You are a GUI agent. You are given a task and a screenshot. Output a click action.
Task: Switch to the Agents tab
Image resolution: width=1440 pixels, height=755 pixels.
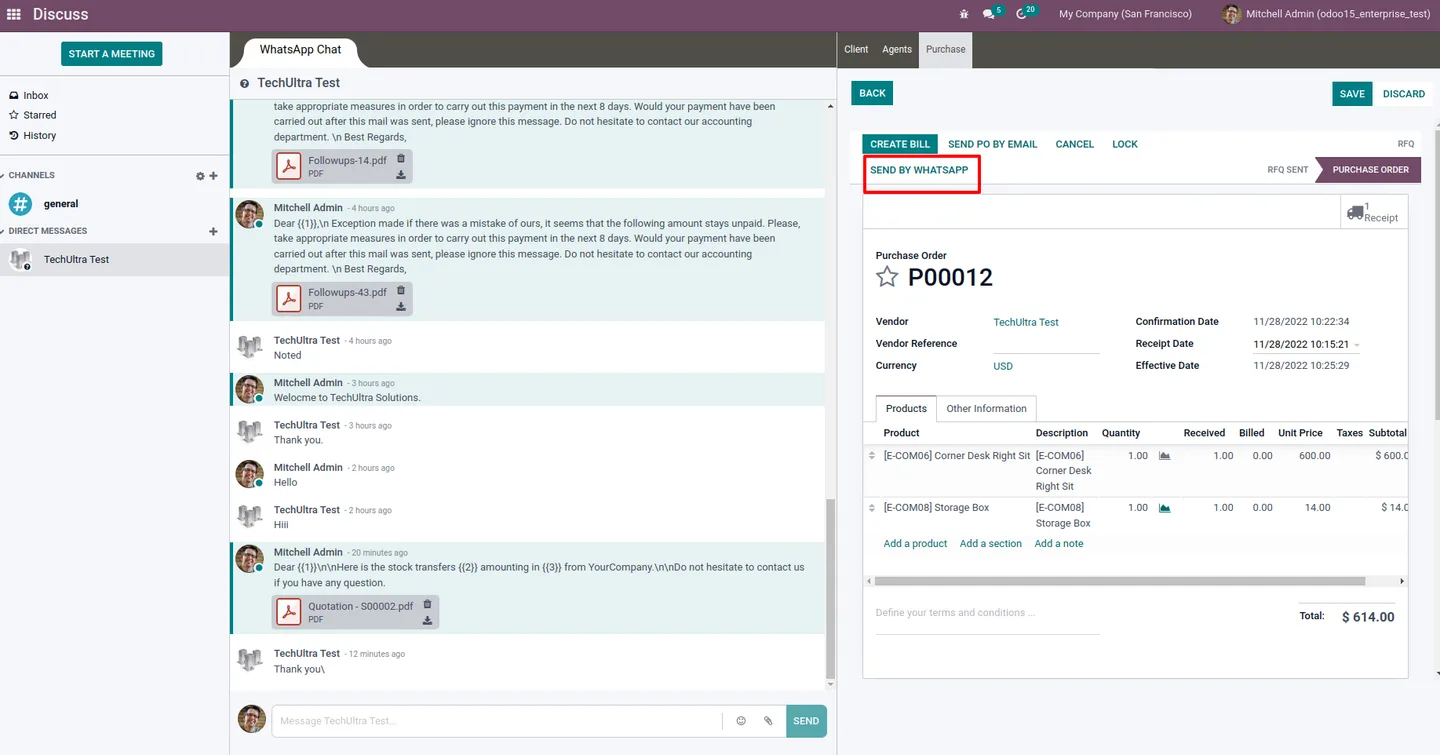click(x=897, y=49)
